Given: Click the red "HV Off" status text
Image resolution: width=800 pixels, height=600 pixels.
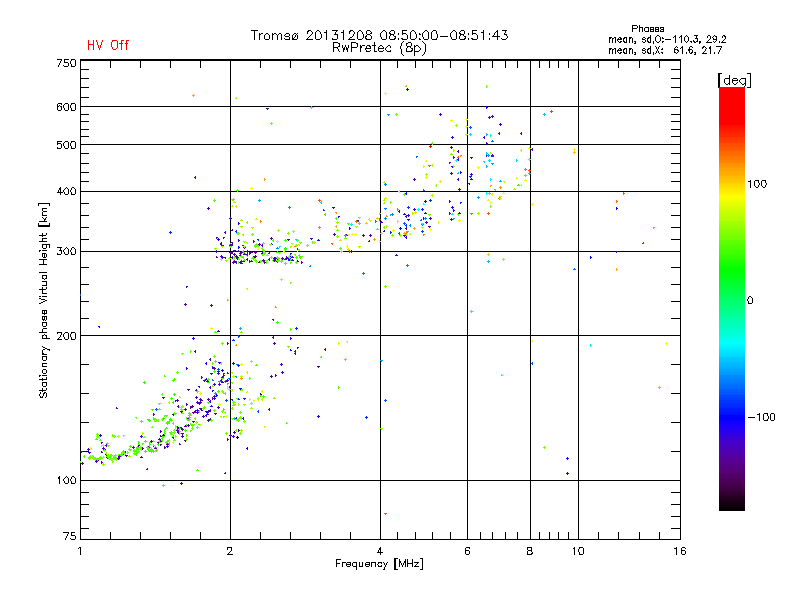Looking at the screenshot, I should (x=108, y=45).
